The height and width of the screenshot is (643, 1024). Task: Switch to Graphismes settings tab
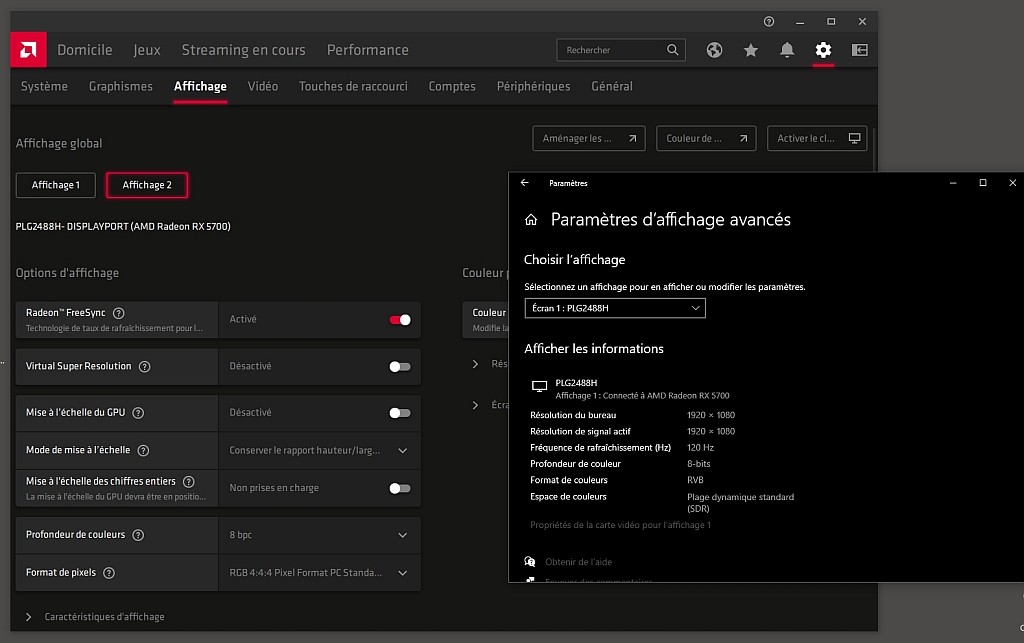click(121, 86)
